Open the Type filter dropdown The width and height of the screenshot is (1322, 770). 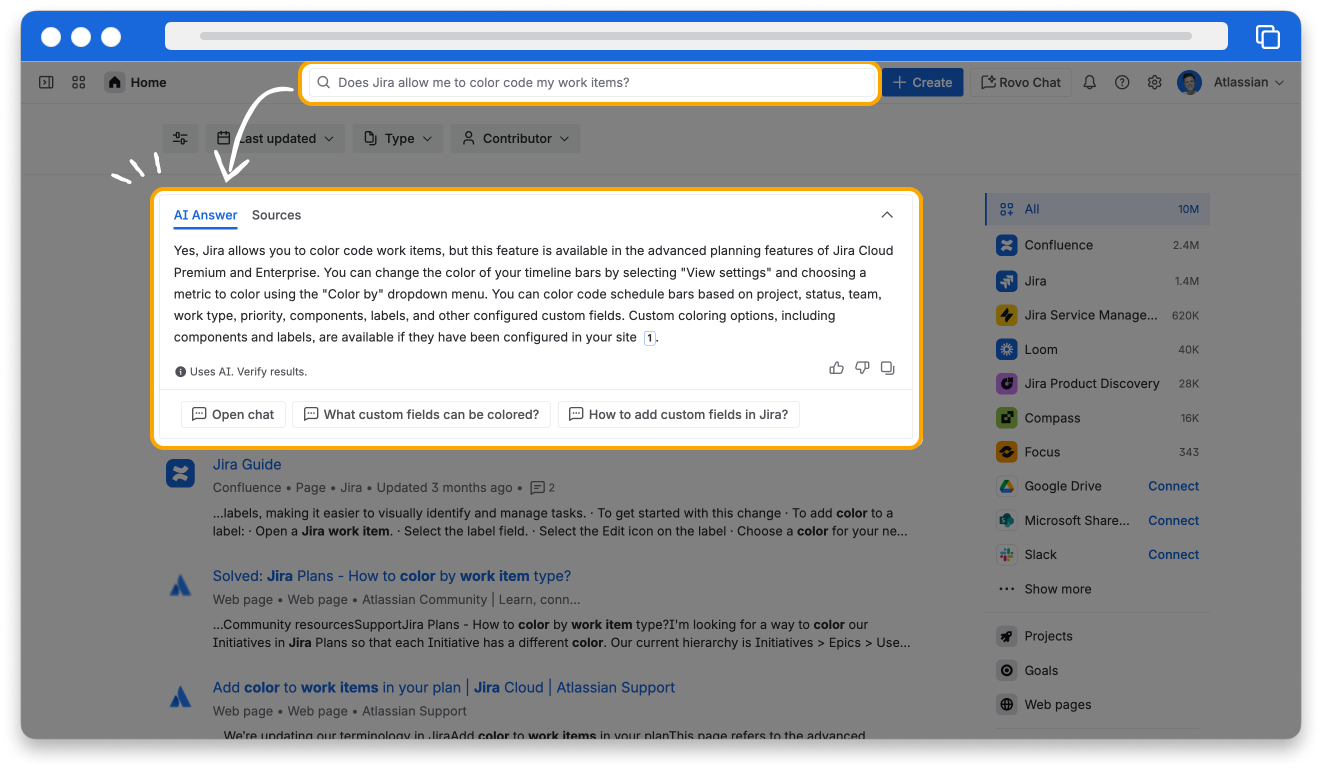(399, 139)
